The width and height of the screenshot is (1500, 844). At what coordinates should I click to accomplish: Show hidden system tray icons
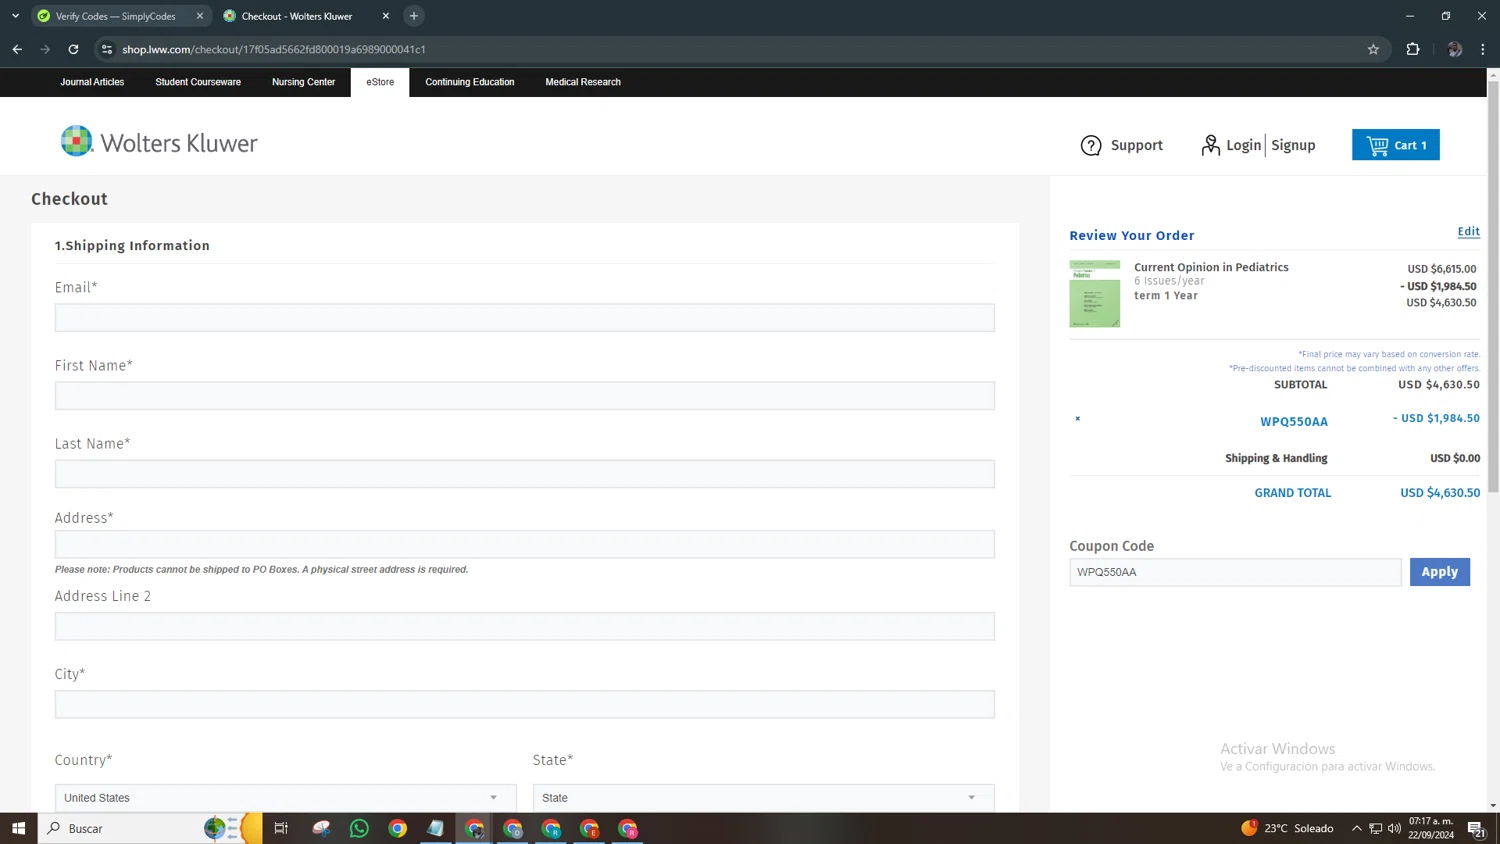1356,828
